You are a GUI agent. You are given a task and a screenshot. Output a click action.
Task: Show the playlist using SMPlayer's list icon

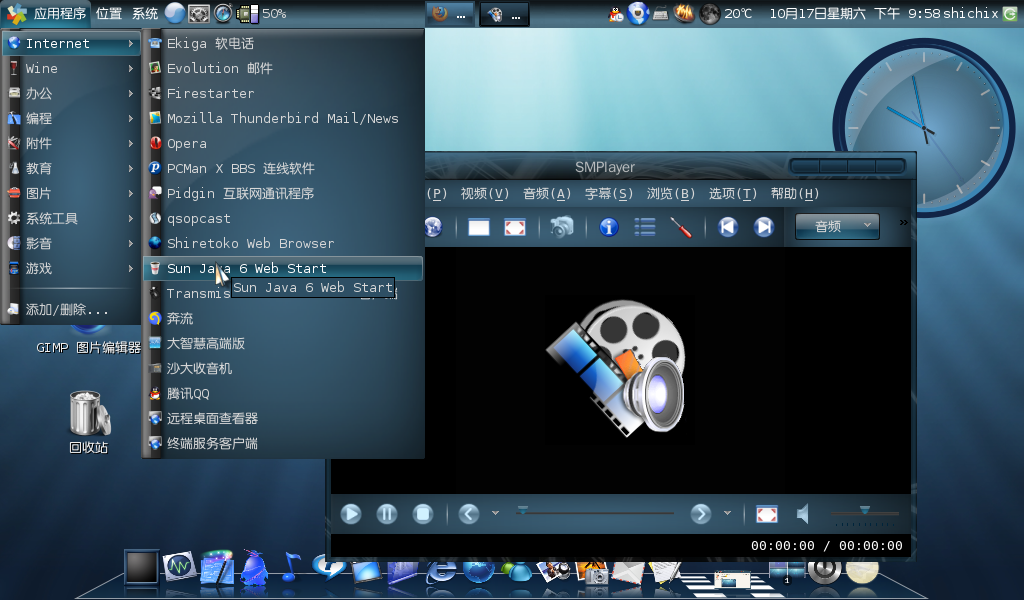645,227
